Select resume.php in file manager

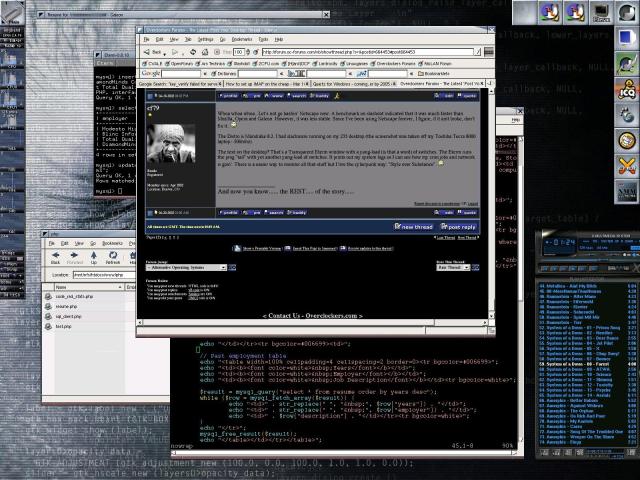(x=66, y=307)
